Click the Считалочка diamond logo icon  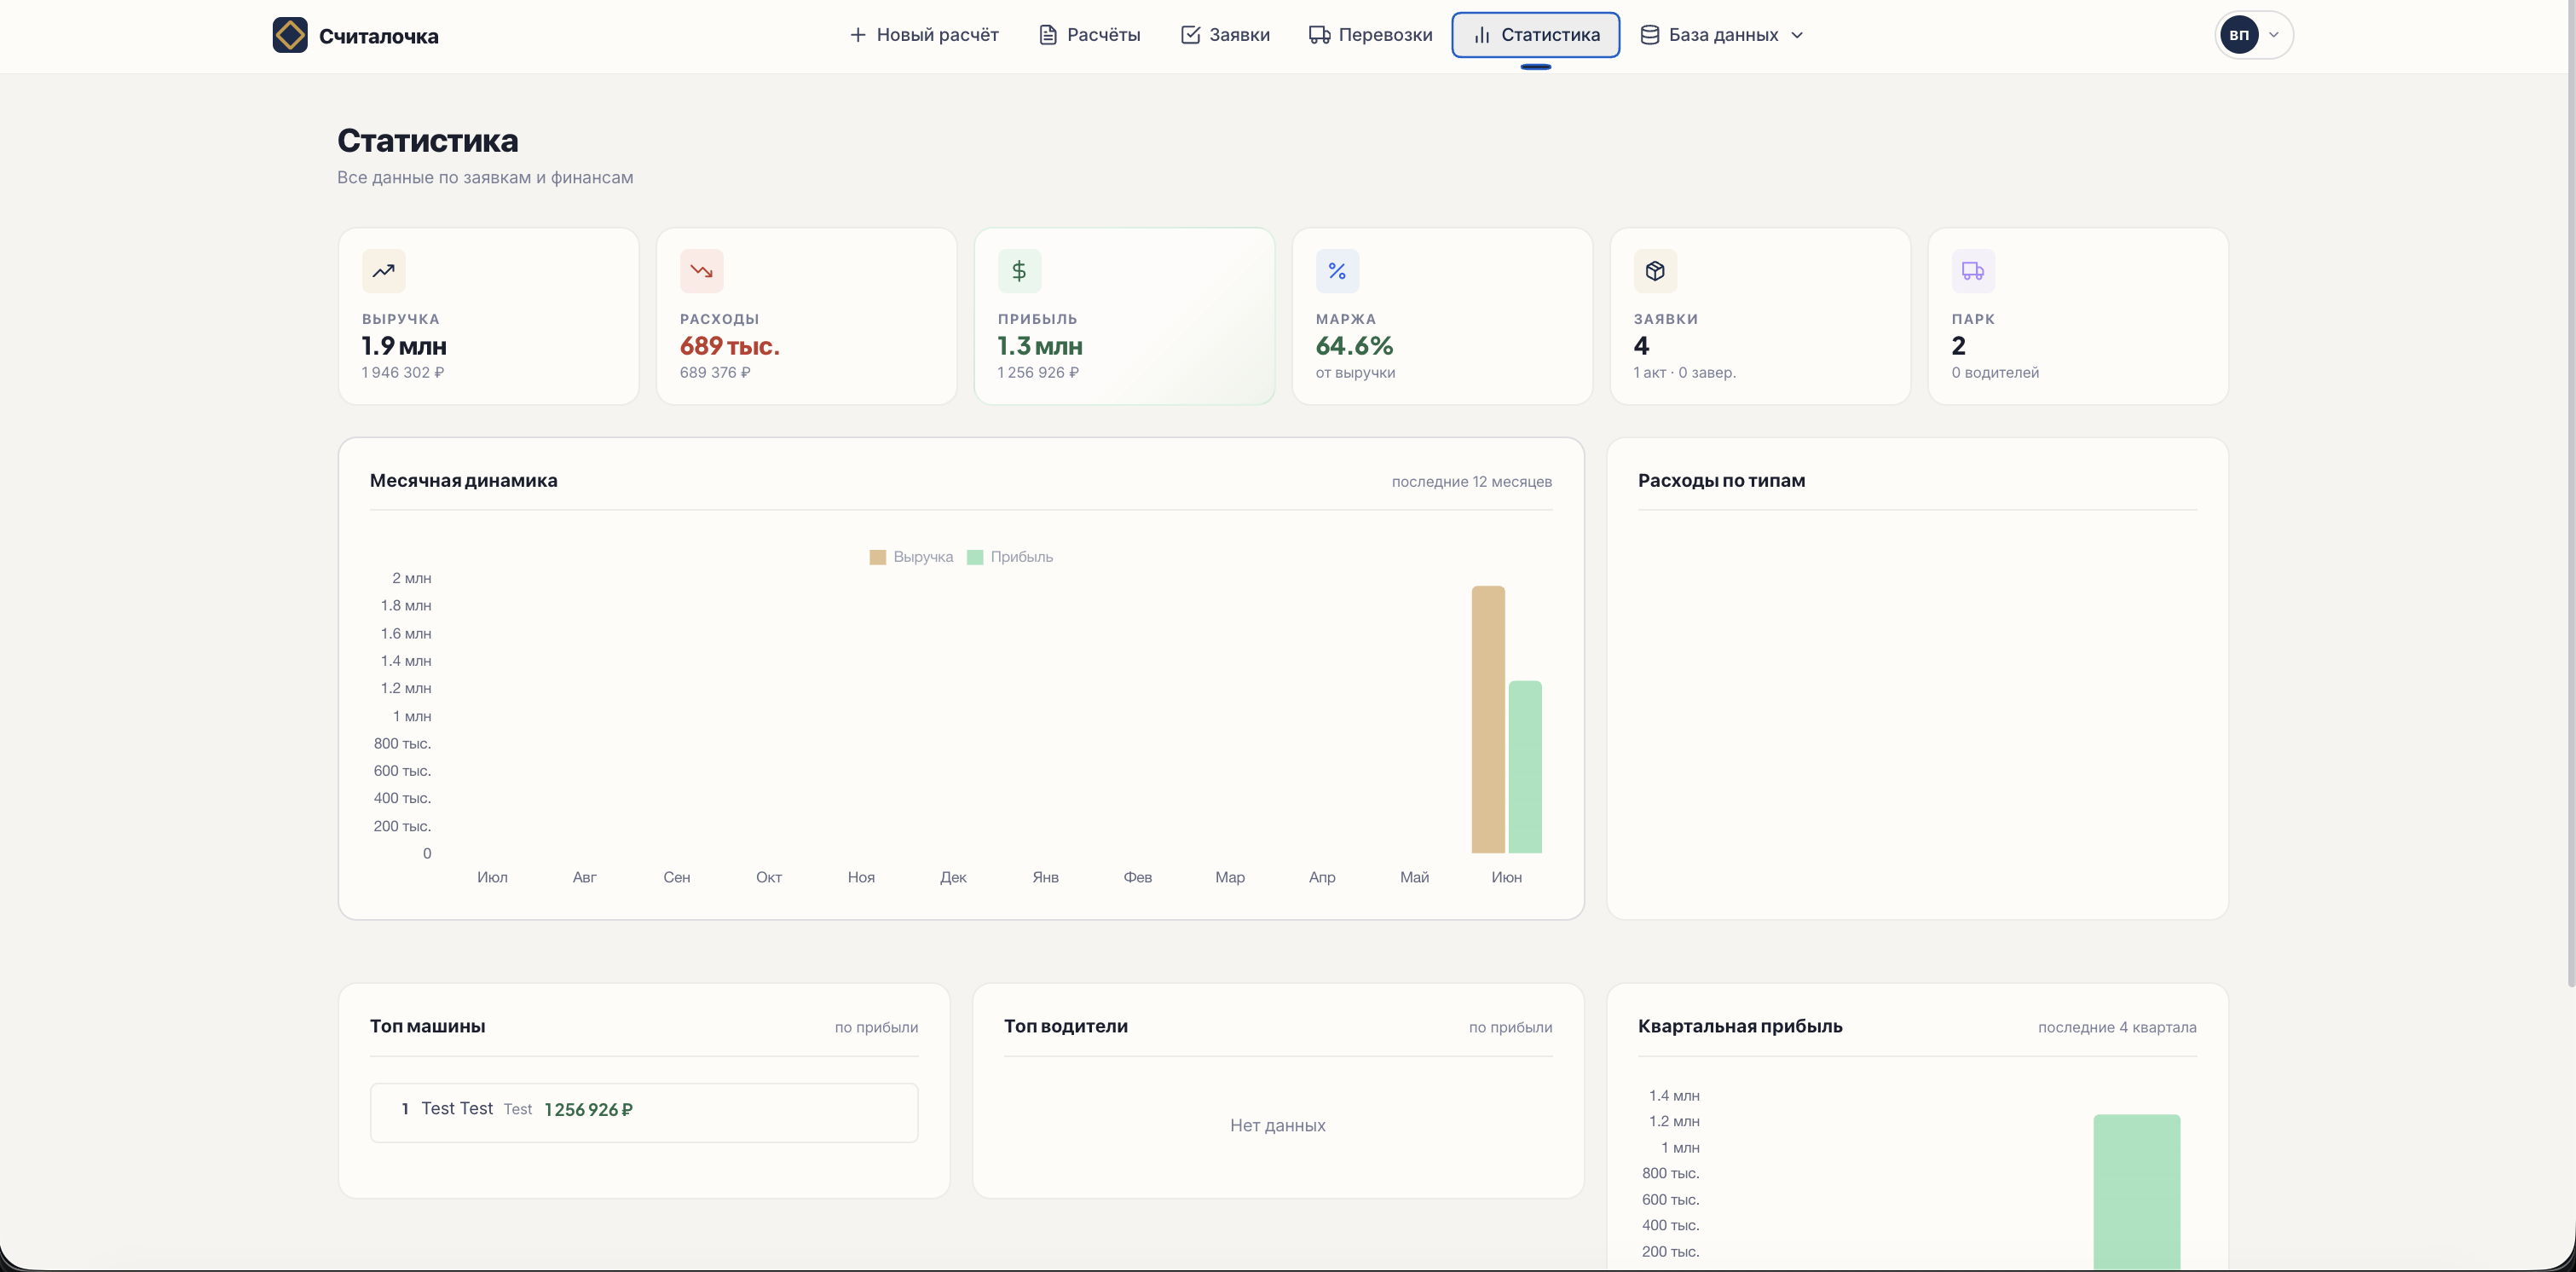(x=290, y=35)
